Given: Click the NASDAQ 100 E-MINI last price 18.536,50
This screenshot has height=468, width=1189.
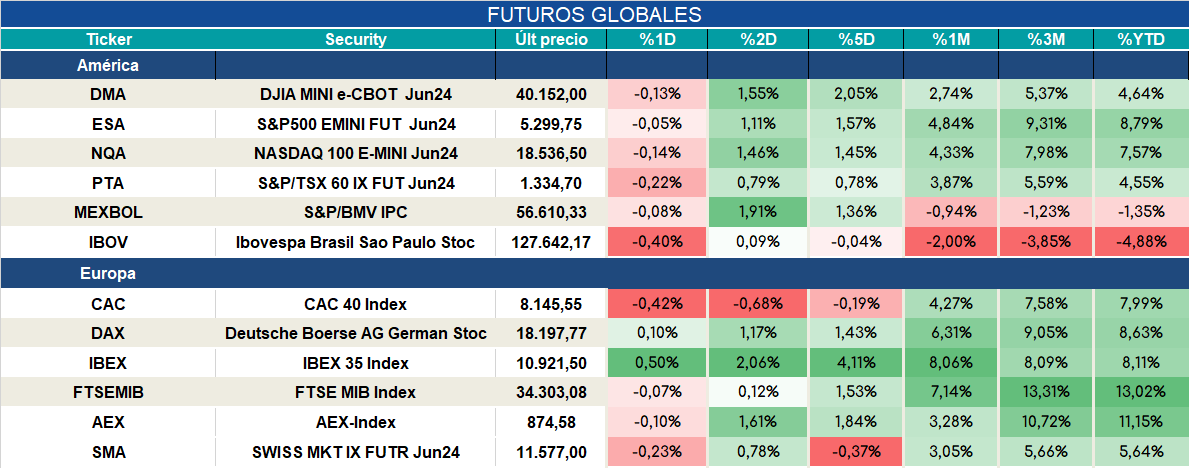Looking at the screenshot, I should point(551,153).
